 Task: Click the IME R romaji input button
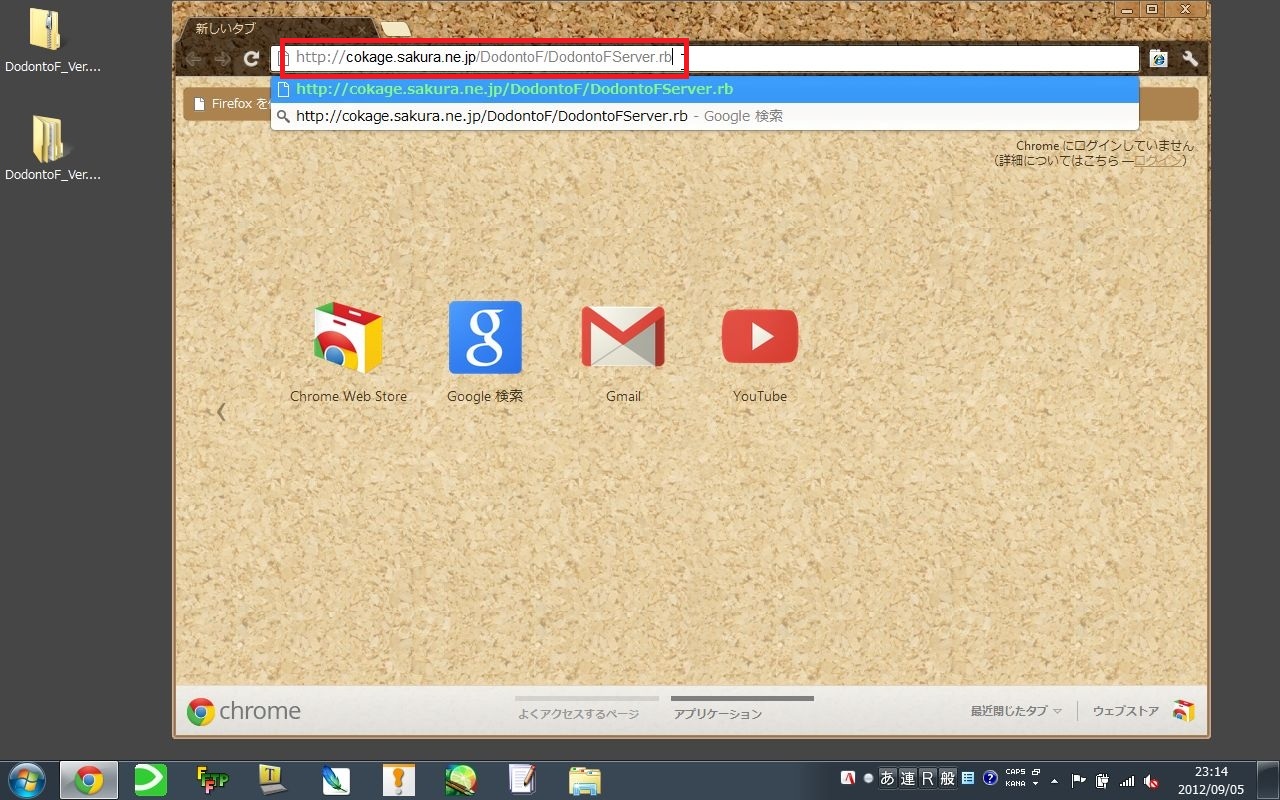click(927, 779)
